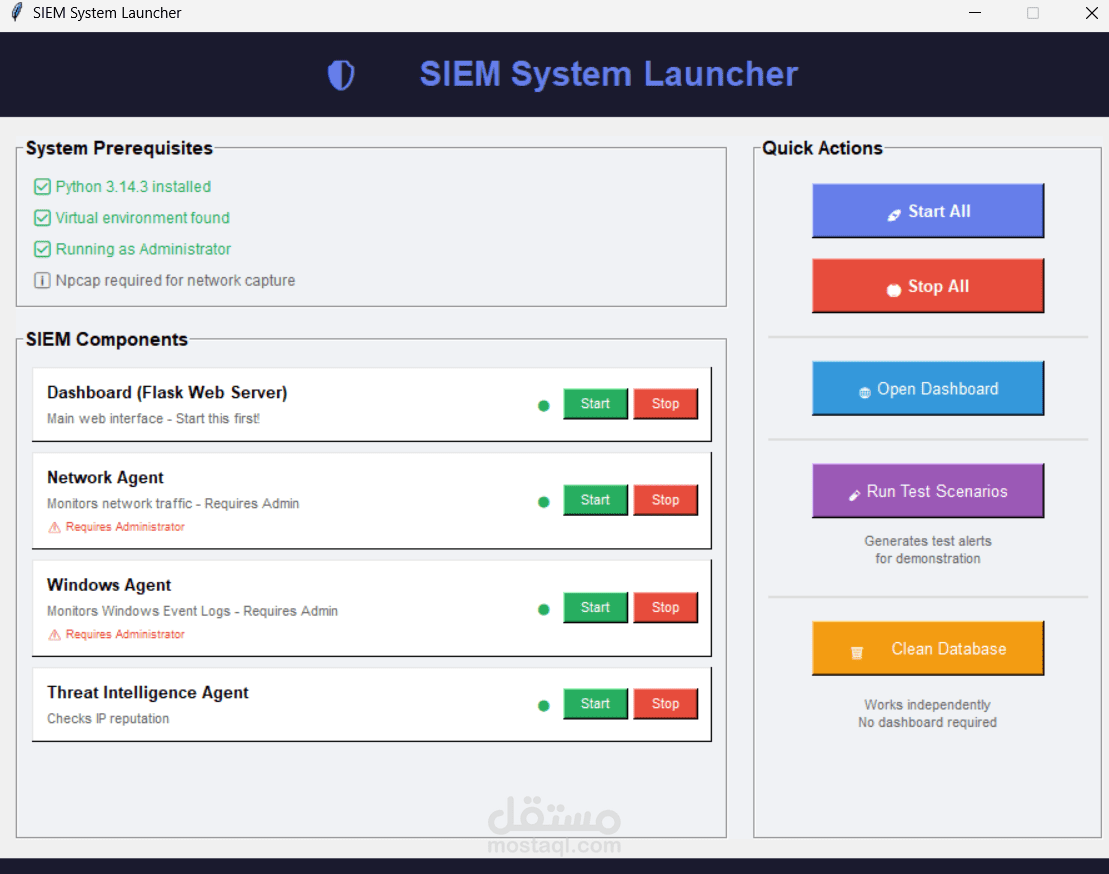The height and width of the screenshot is (874, 1109).
Task: Click the trash icon on Clean Database
Action: point(857,652)
